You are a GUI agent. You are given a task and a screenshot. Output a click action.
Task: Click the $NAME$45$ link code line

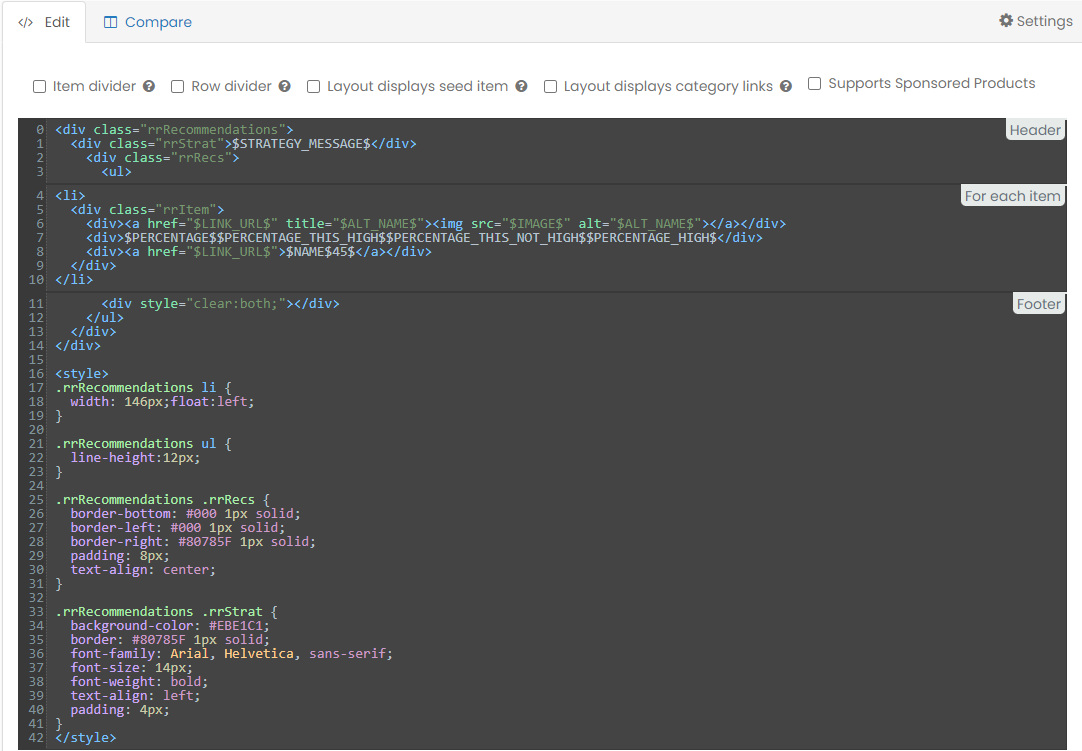259,251
